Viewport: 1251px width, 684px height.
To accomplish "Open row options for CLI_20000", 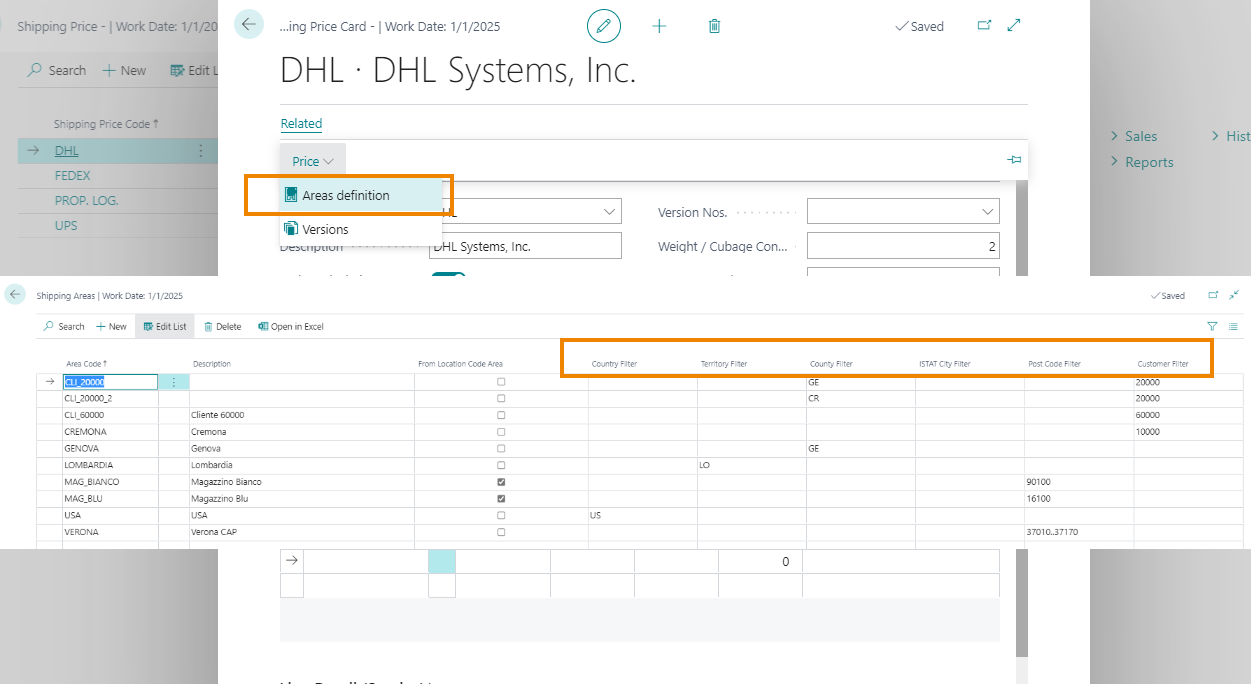I will 173,382.
